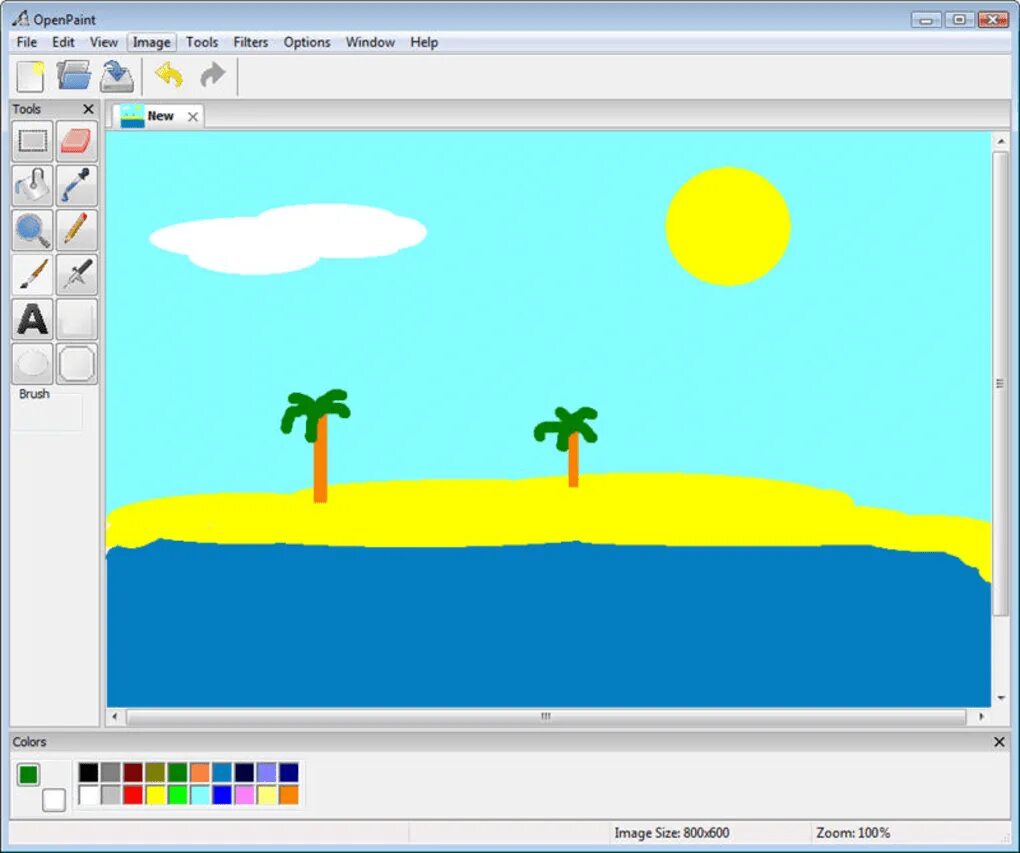
Task: Open the Window menu
Action: 370,42
